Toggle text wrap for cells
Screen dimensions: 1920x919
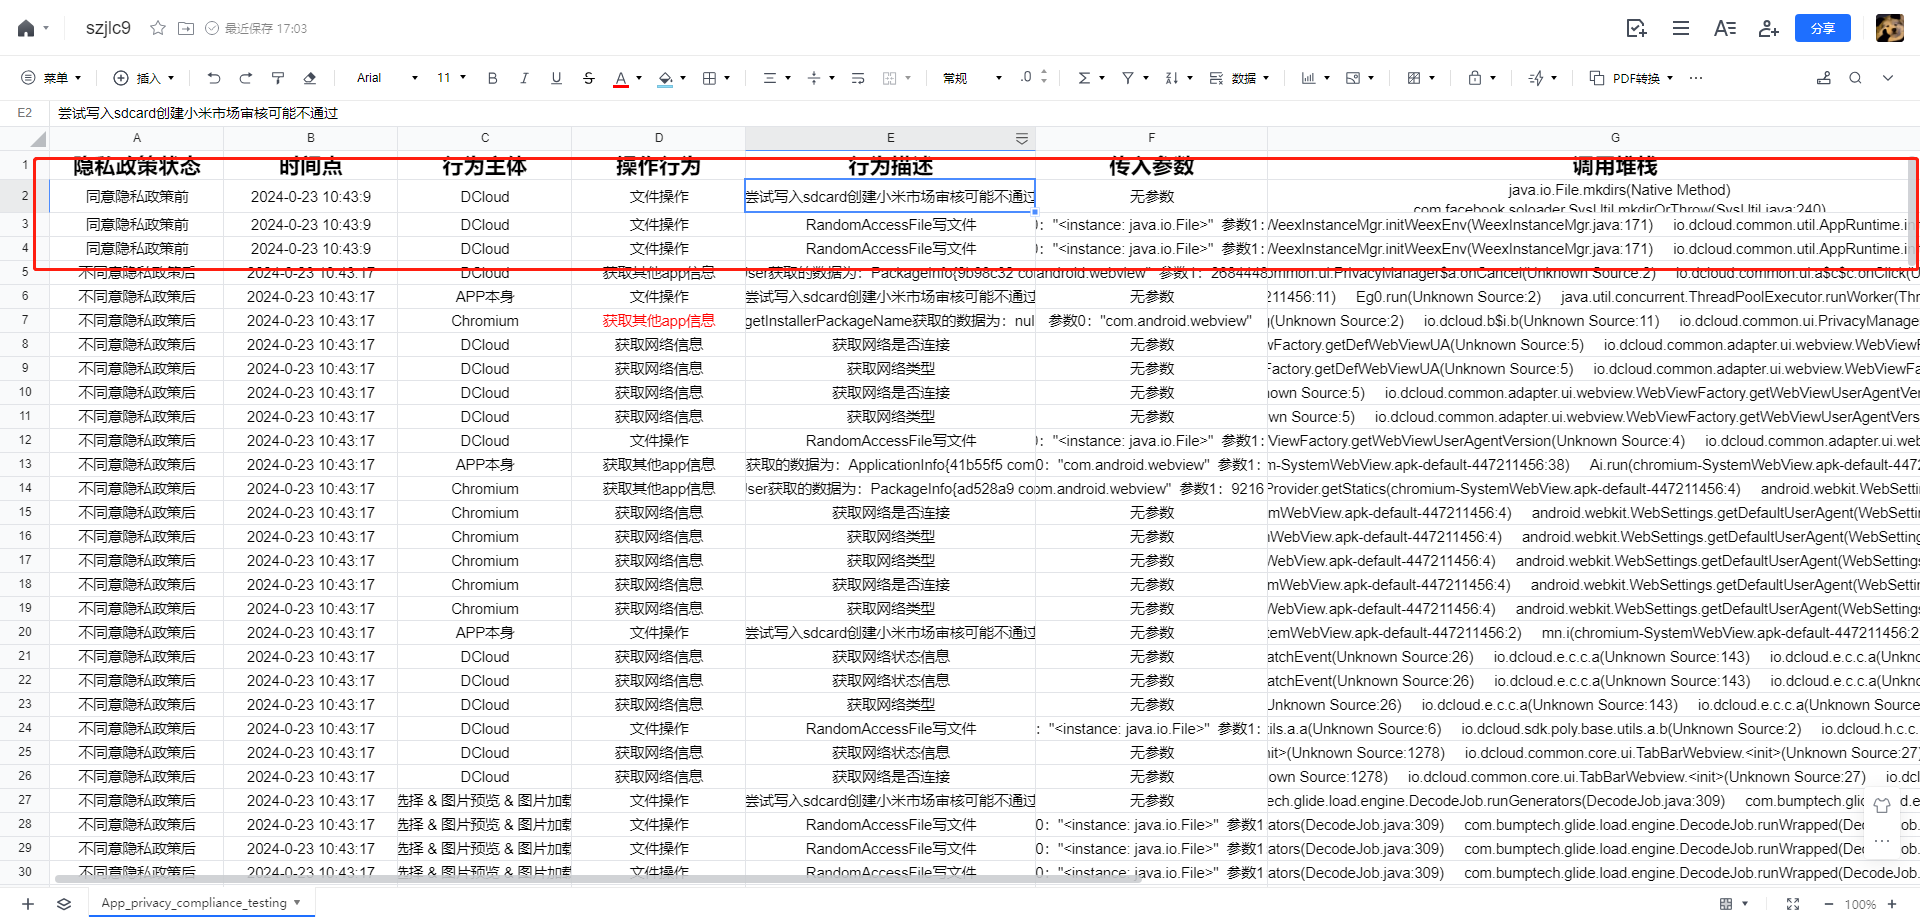click(x=858, y=78)
